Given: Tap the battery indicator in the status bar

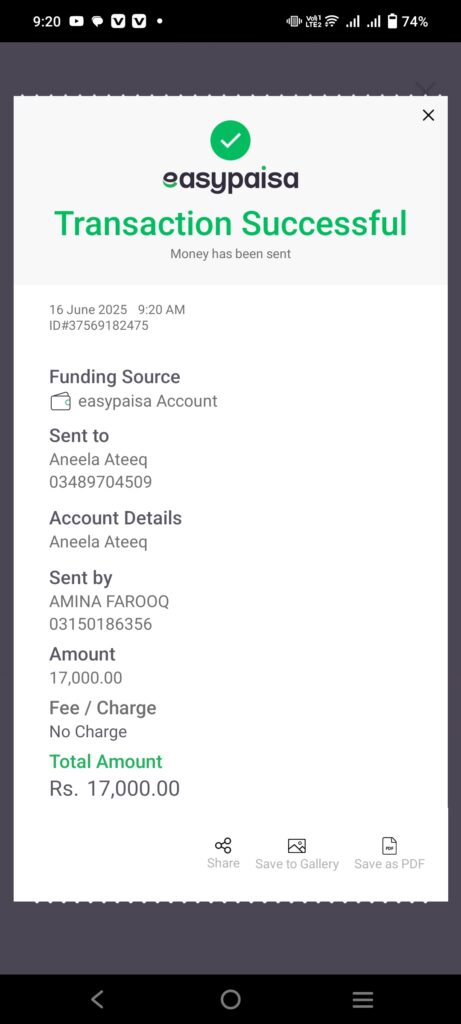Looking at the screenshot, I should click(392, 22).
